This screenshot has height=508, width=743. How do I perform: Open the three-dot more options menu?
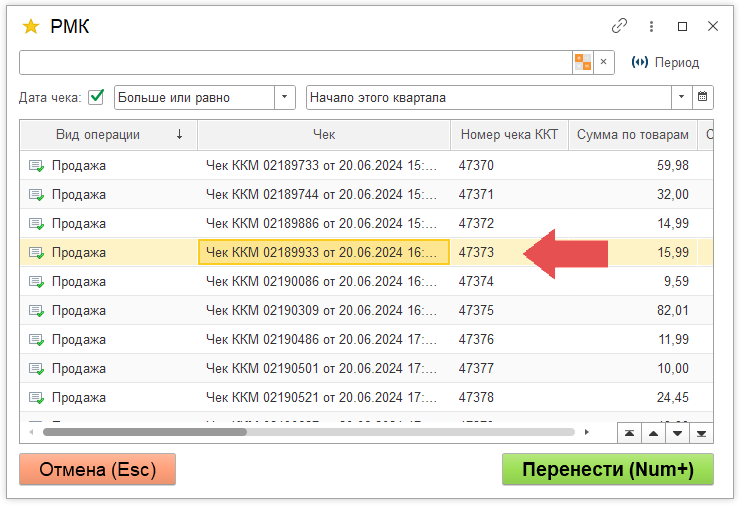652,27
